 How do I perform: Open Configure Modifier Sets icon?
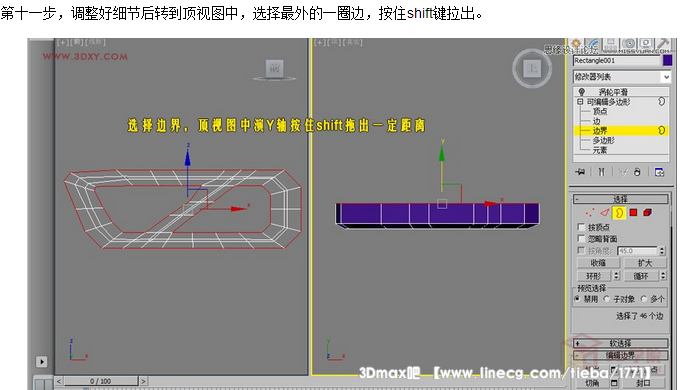pos(659,172)
